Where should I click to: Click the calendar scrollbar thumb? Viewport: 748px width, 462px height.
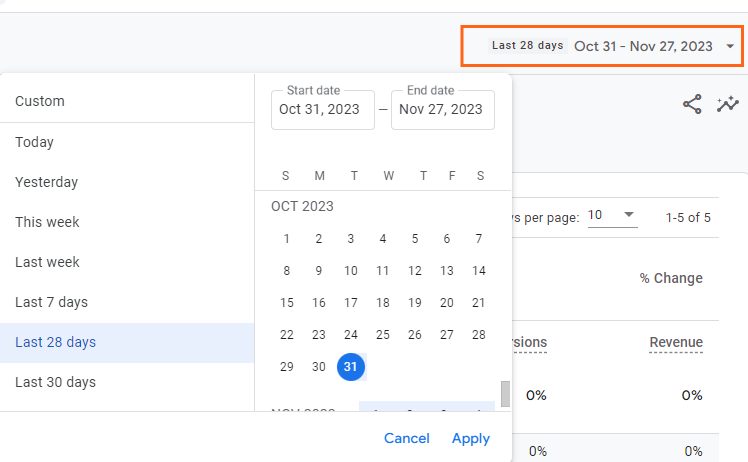point(505,394)
